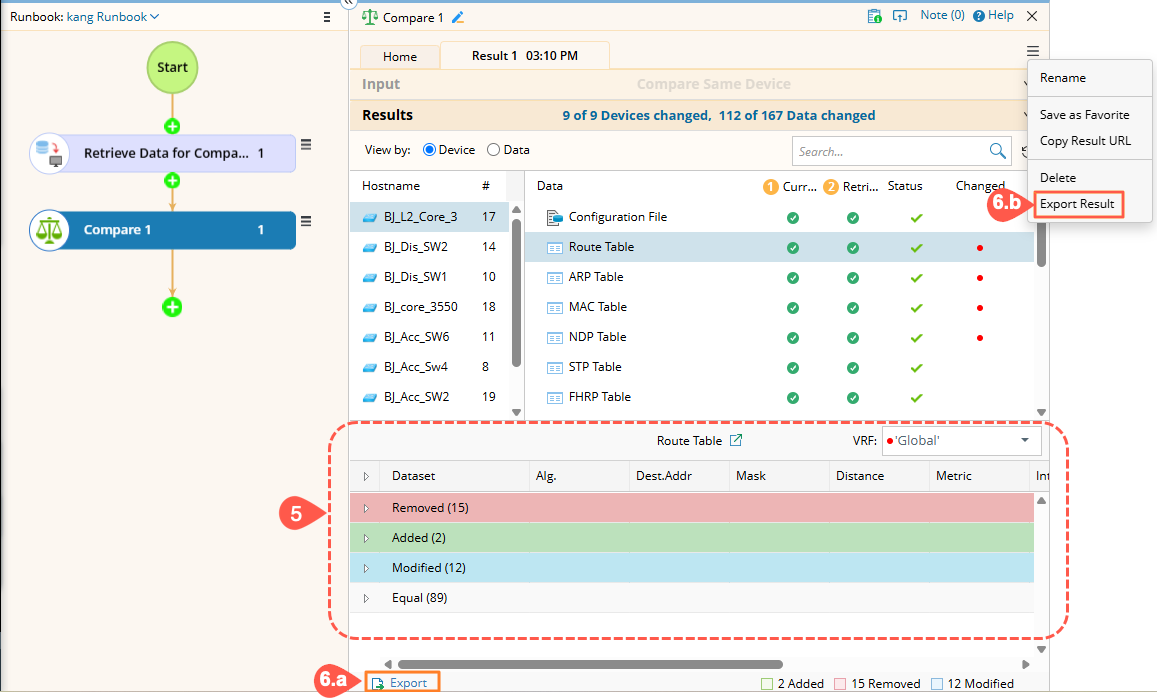Switch to the Home tab
This screenshot has width=1157, height=700.
(400, 57)
